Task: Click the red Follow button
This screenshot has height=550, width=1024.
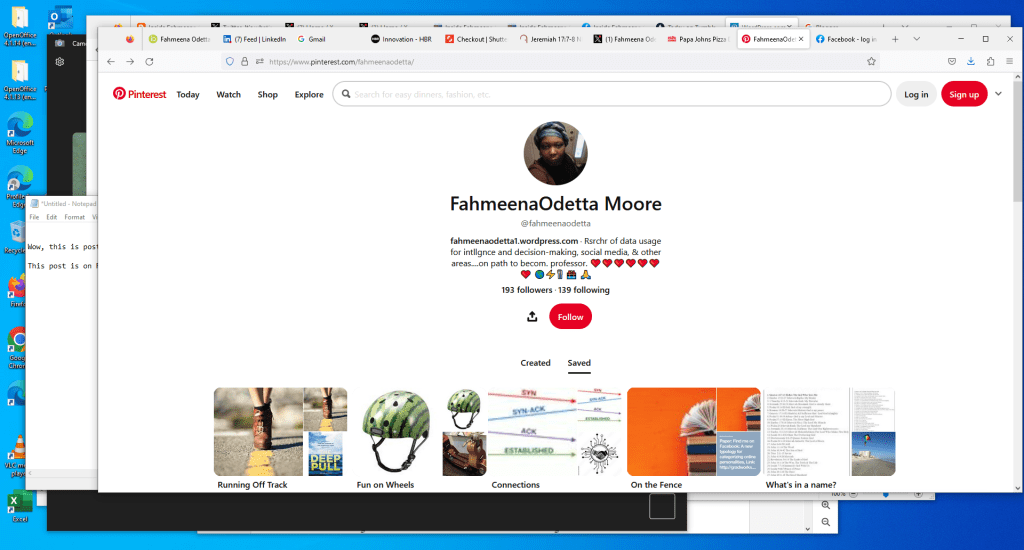Action: [x=570, y=317]
